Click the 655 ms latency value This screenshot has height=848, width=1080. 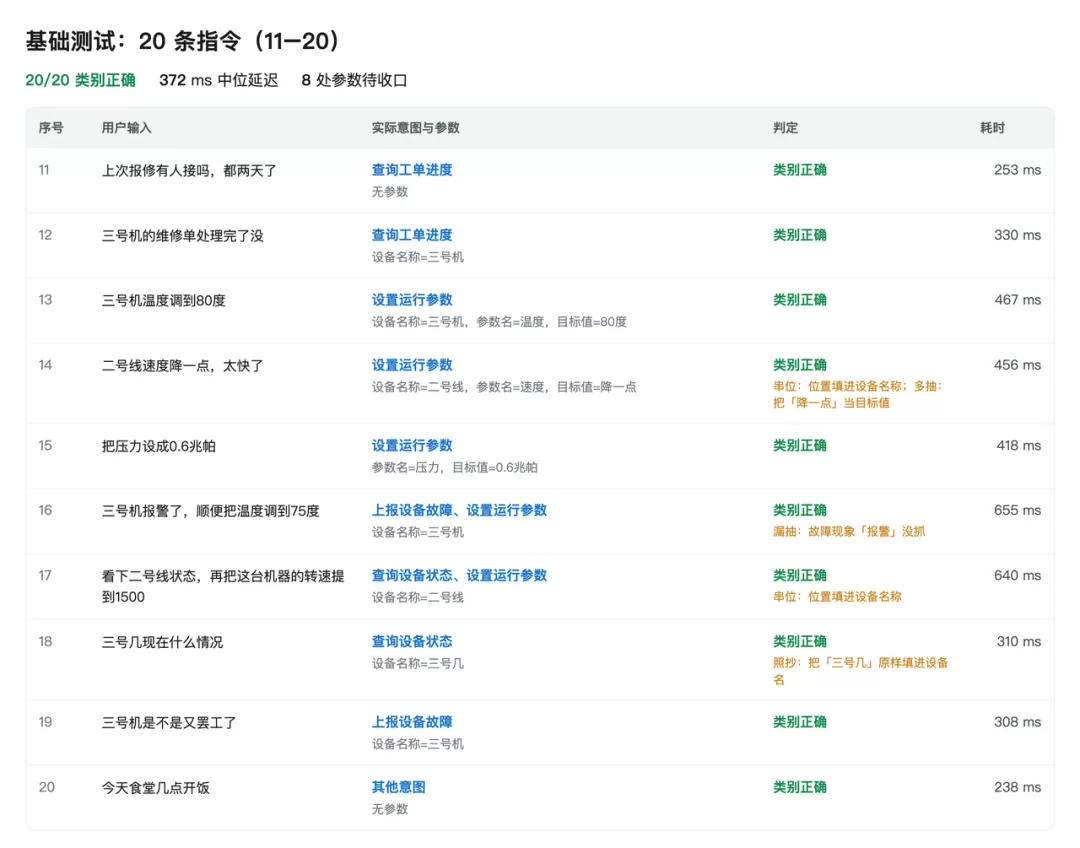click(1017, 510)
